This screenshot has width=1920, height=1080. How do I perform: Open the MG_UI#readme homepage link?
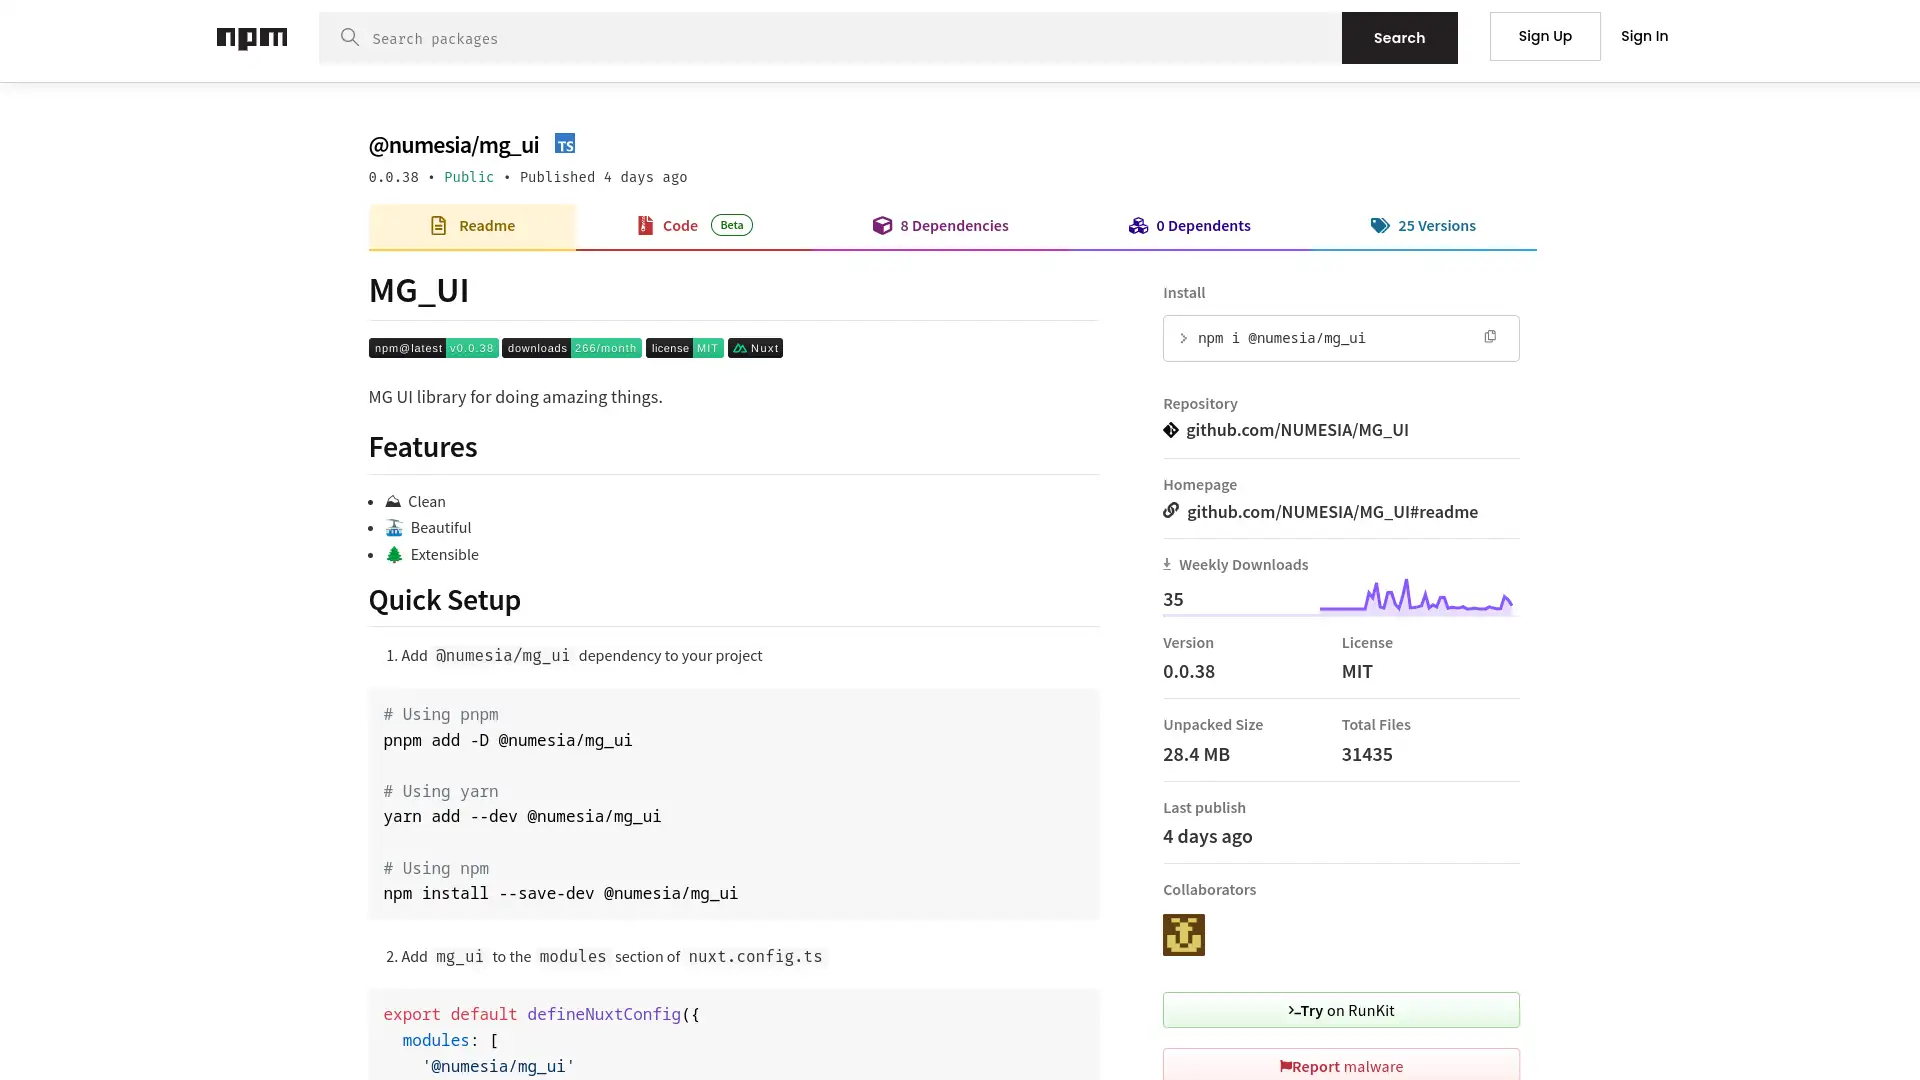click(1332, 512)
